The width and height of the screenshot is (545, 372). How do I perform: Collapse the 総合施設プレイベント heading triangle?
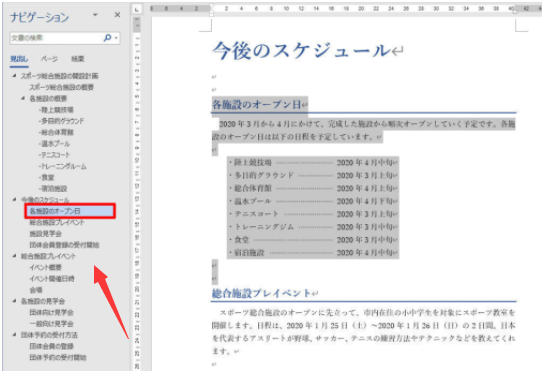[x=14, y=256]
